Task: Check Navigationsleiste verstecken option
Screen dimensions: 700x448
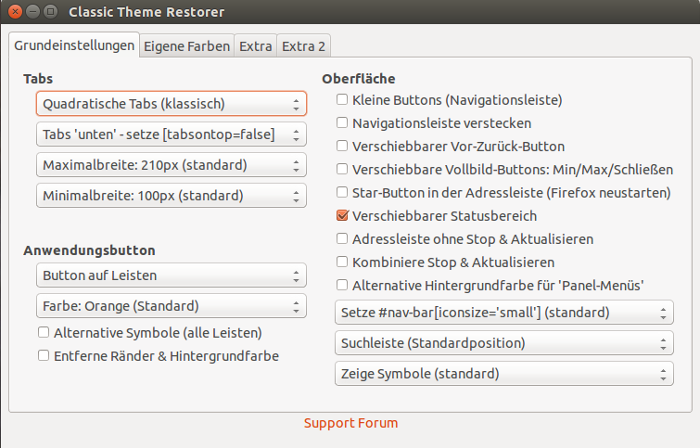Action: coord(343,123)
